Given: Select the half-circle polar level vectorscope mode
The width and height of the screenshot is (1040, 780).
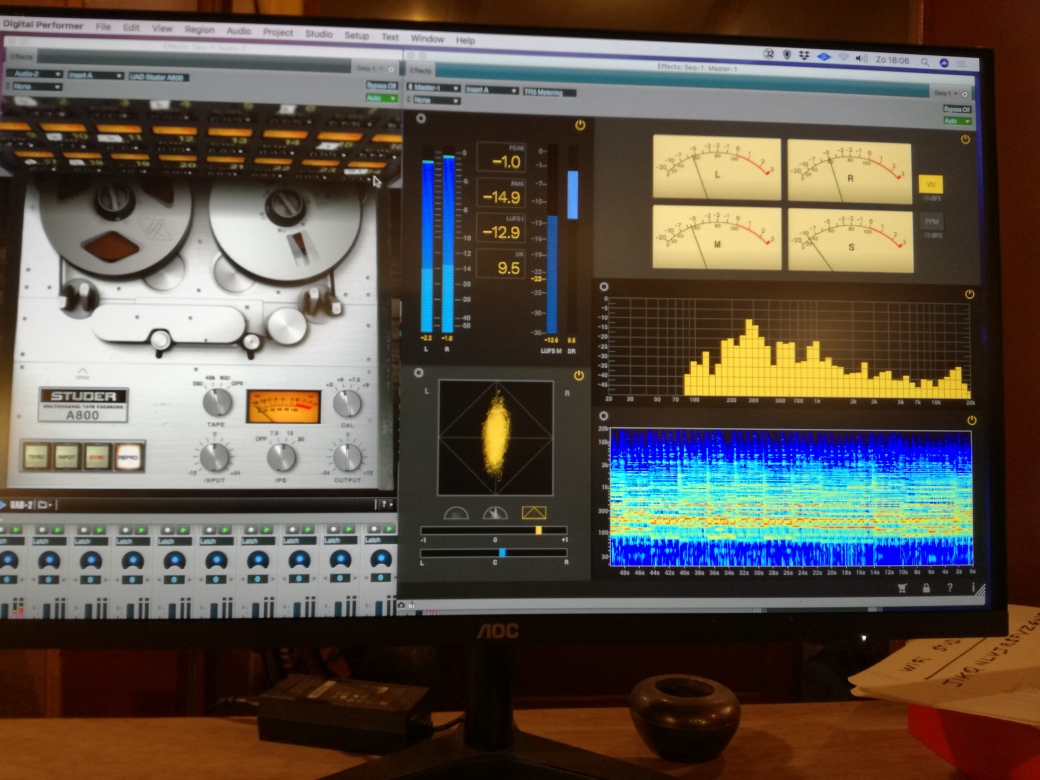Looking at the screenshot, I should [x=456, y=513].
